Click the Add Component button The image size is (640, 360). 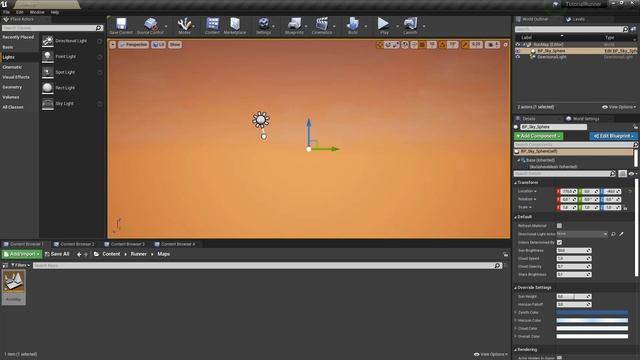pos(539,136)
